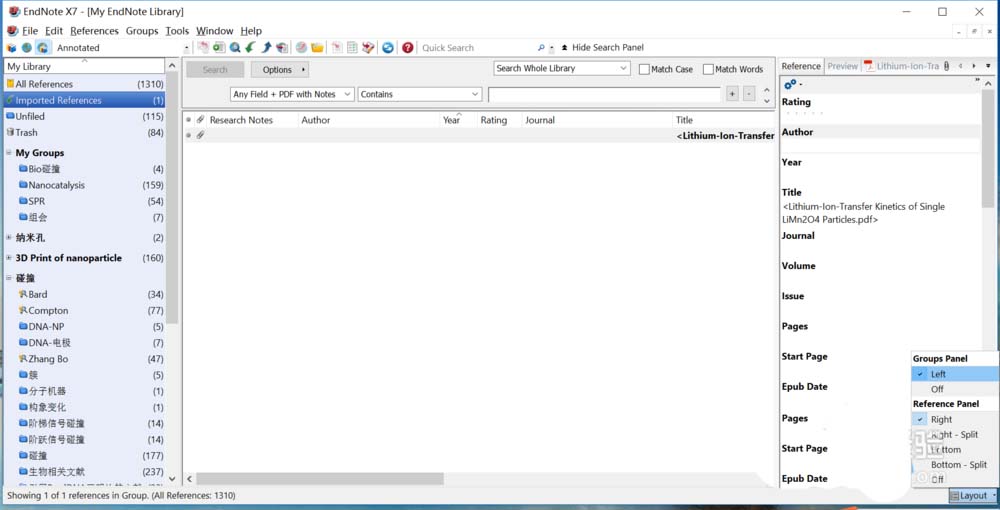1000x510 pixels.
Task: Click the Quick Search box
Action: (x=477, y=48)
